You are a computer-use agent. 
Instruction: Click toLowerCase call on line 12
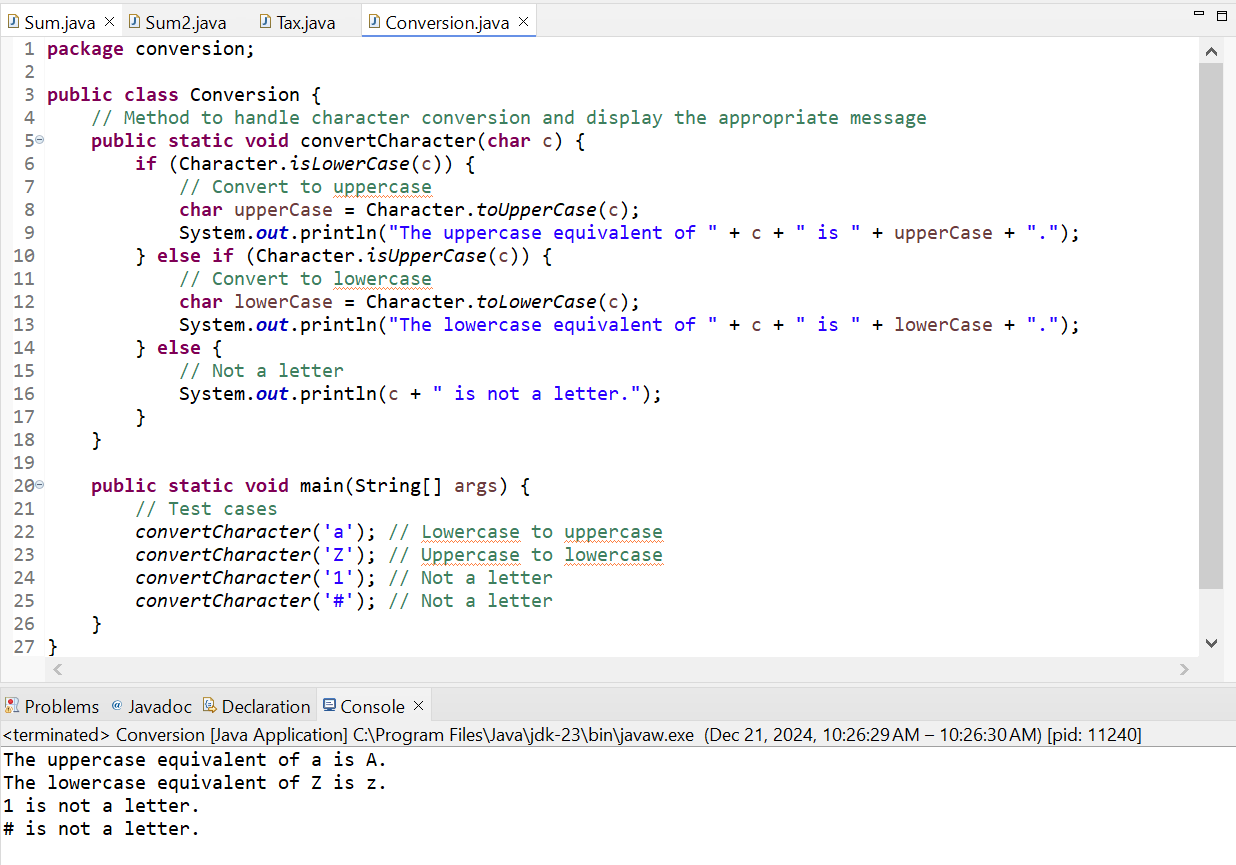click(536, 302)
